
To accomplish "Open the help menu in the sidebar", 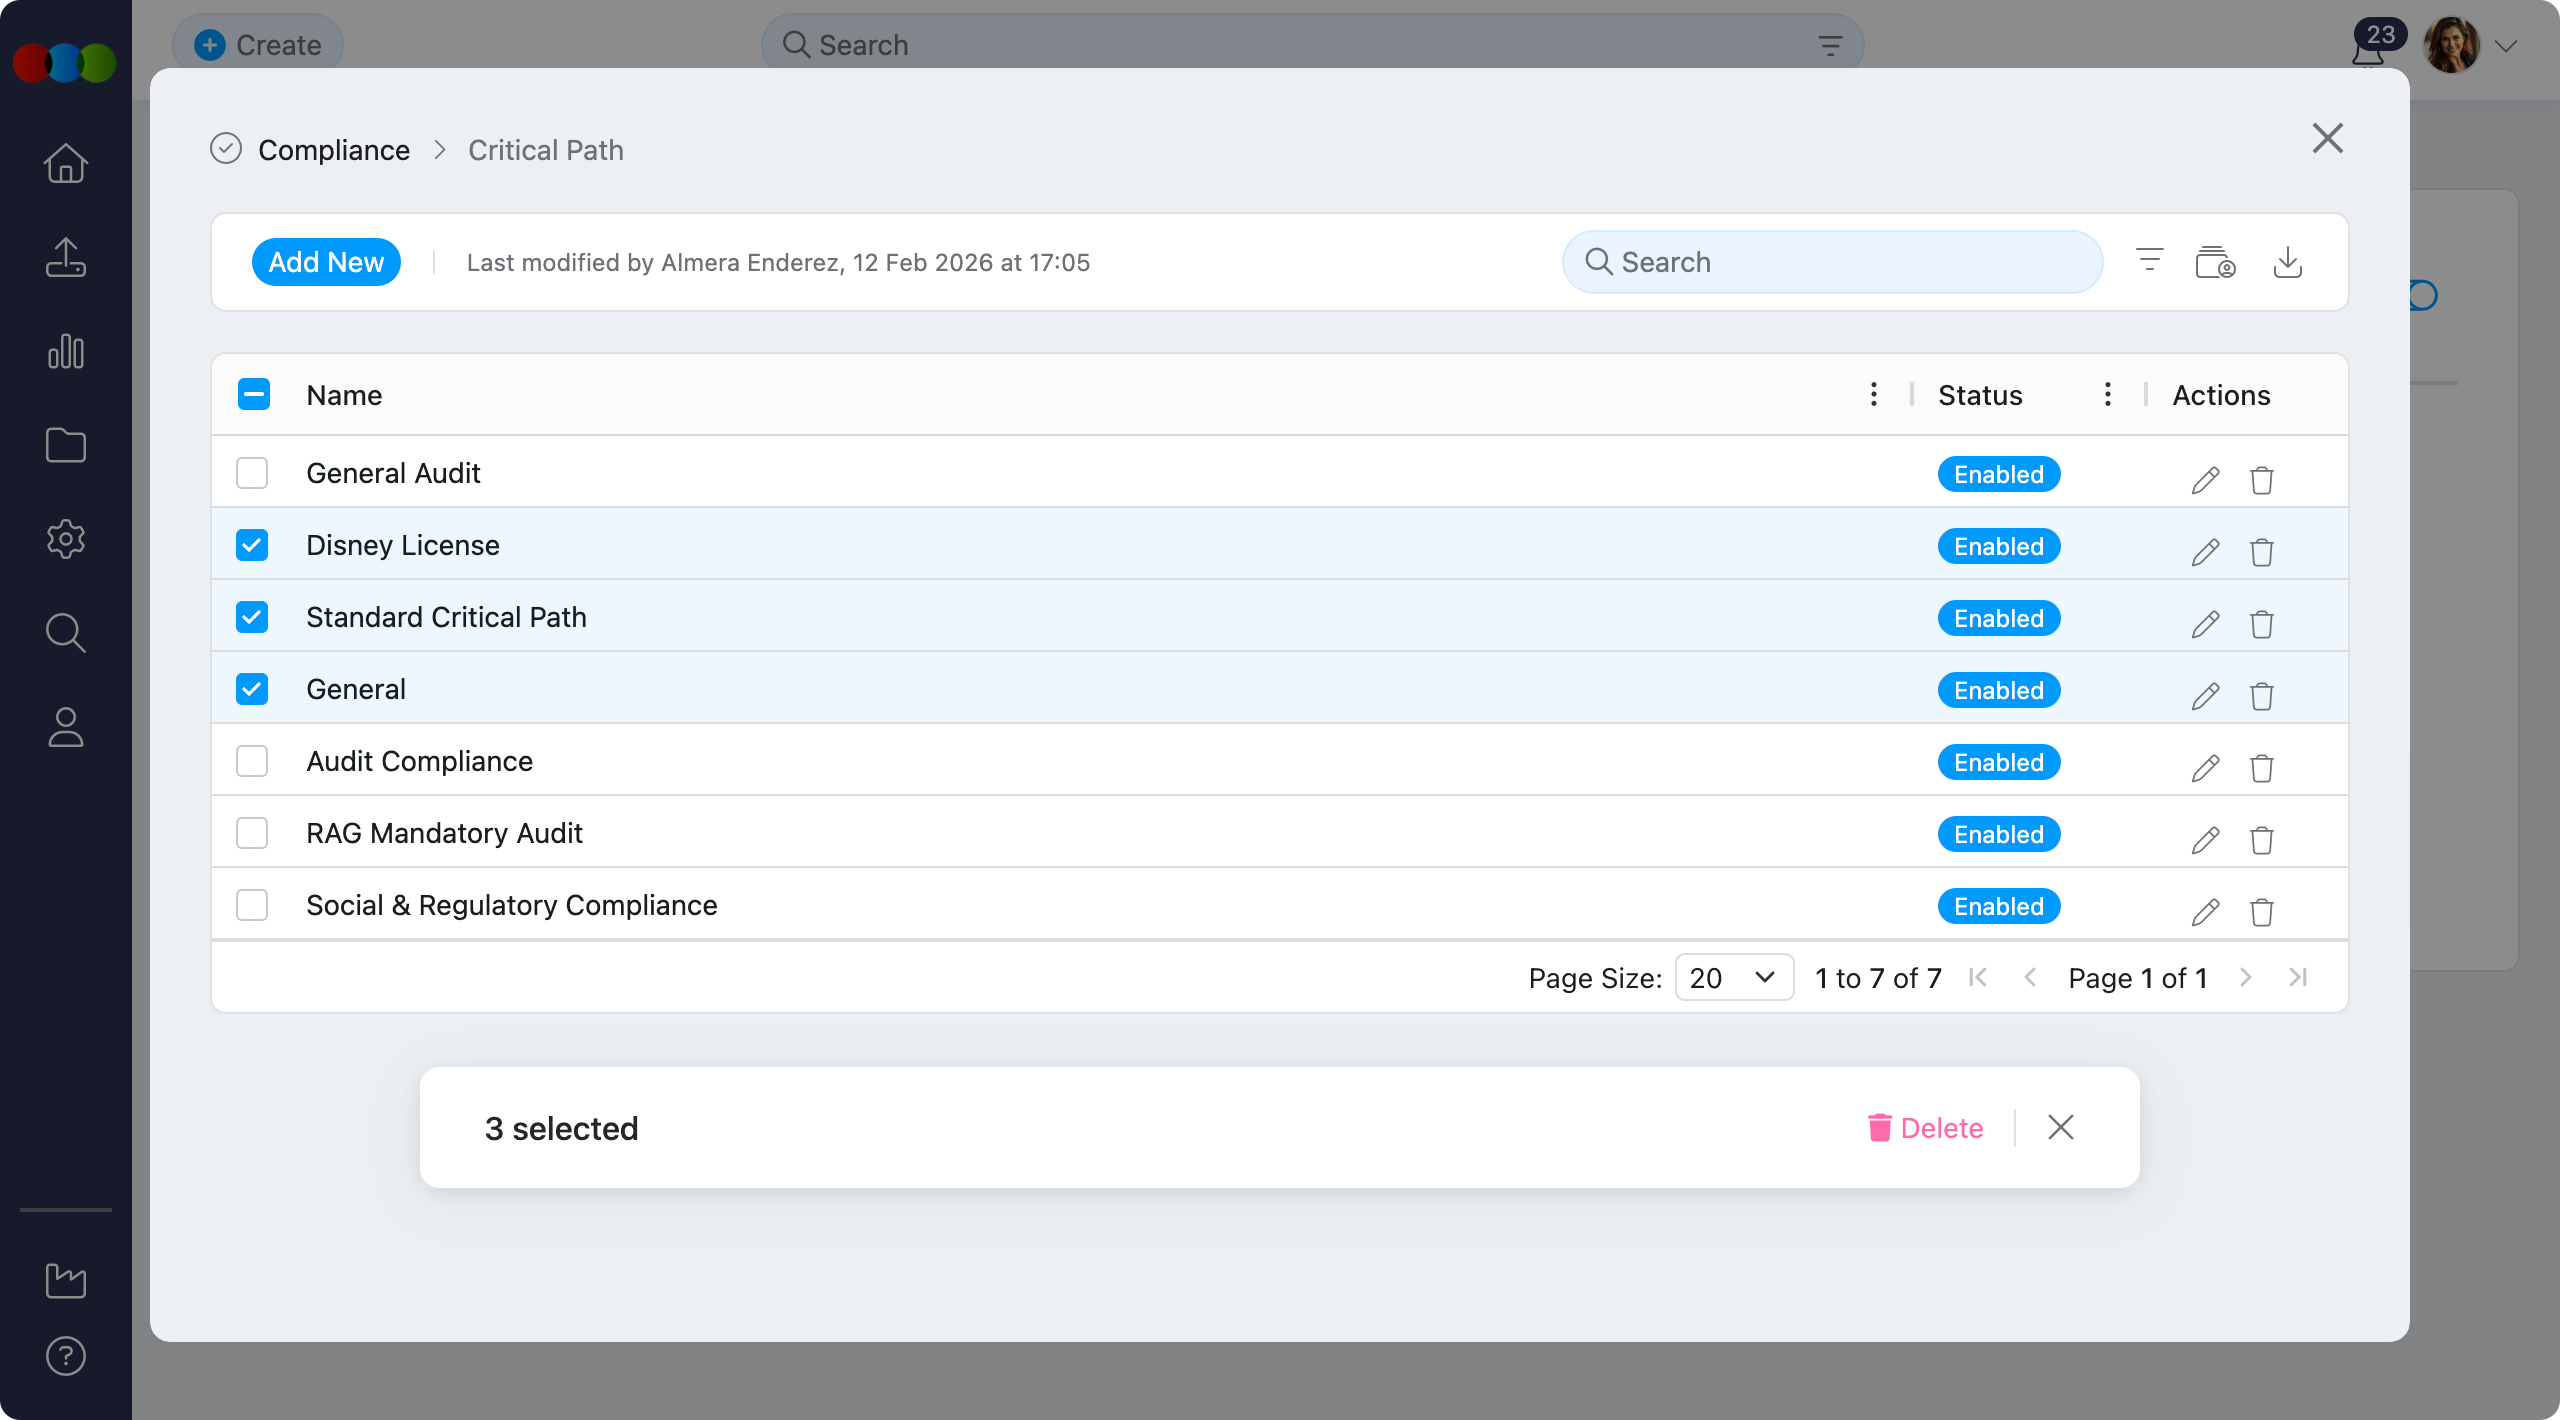I will pos(64,1356).
